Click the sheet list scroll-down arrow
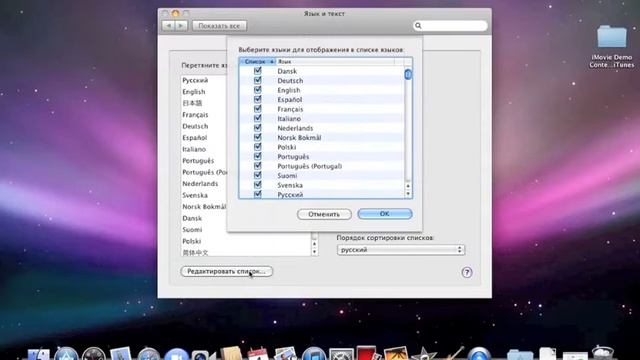Image resolution: width=640 pixels, height=360 pixels. 408,194
